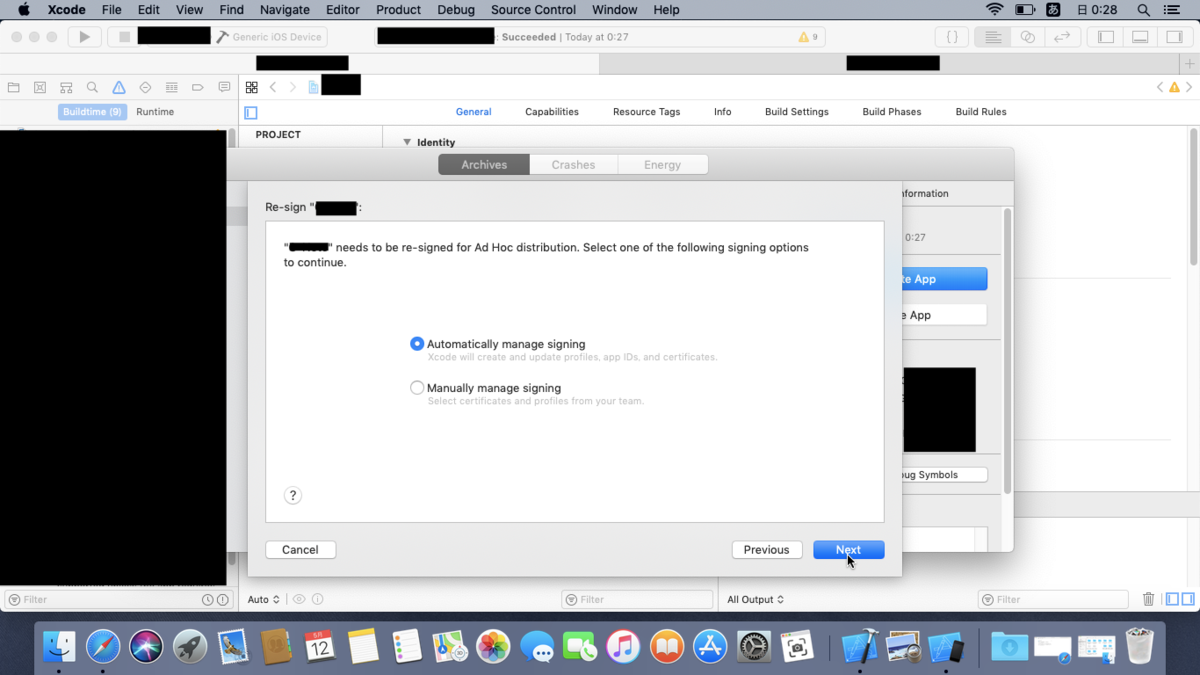Select Manually manage signing radio button
Viewport: 1200px width, 675px height.
417,388
